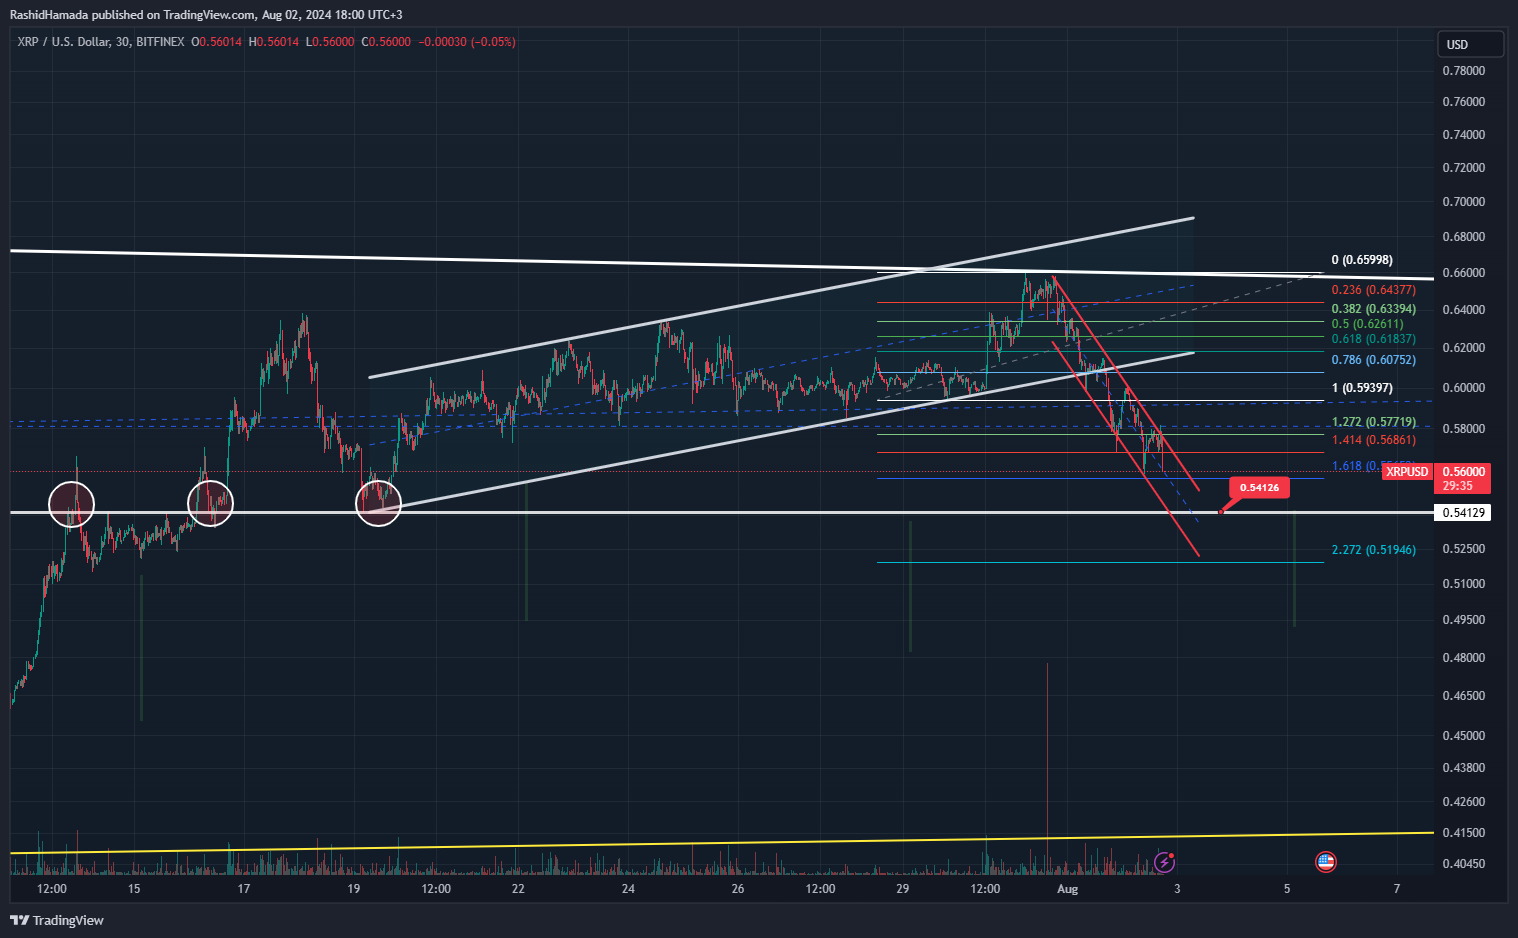Click date 19 on the time axis
Viewport: 1518px width, 938px height.
353,889
